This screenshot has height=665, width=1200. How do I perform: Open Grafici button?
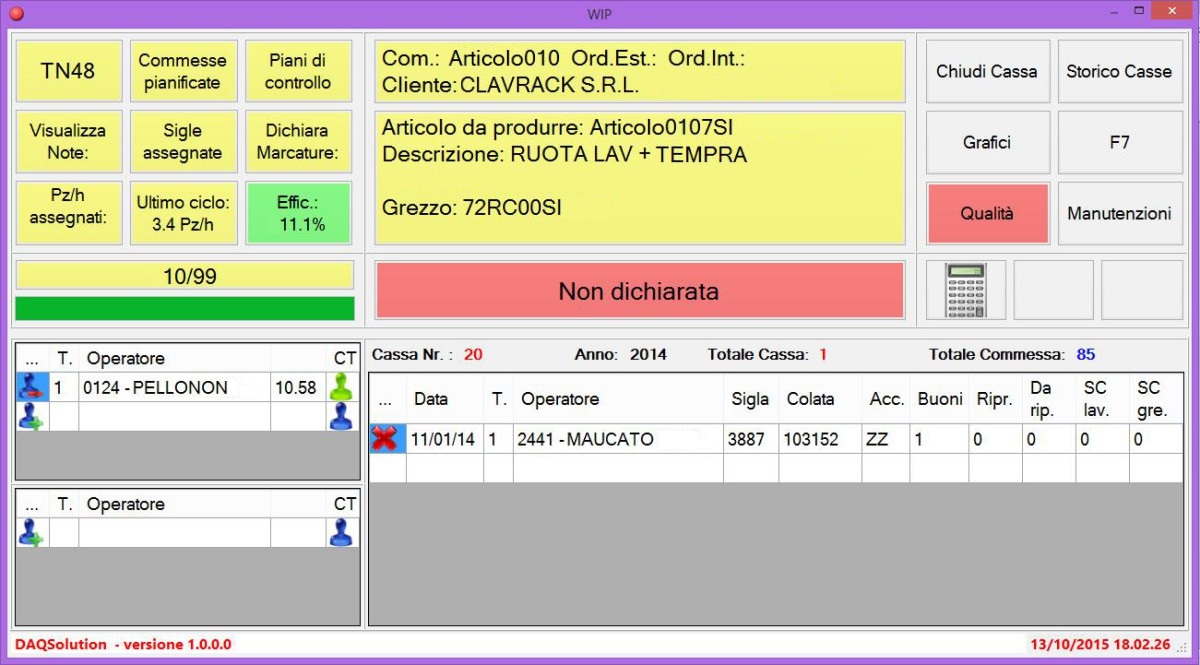[987, 142]
